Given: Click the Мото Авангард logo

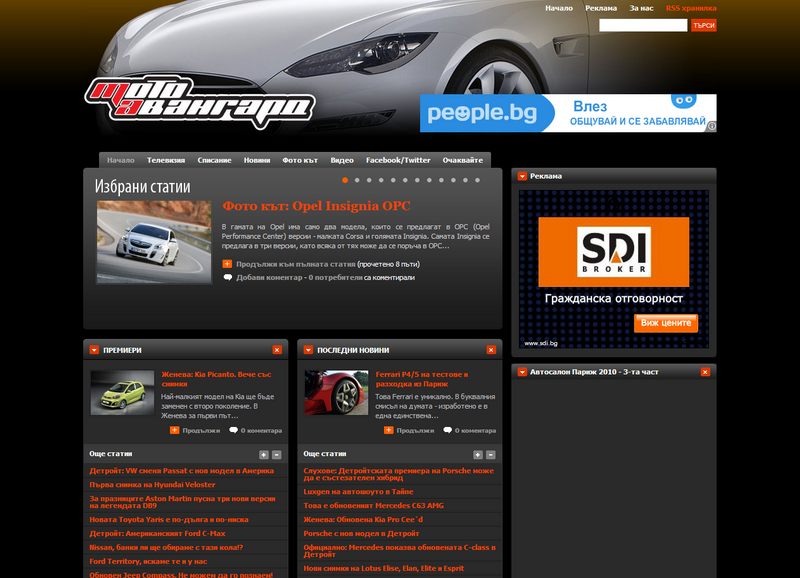Looking at the screenshot, I should [x=199, y=102].
